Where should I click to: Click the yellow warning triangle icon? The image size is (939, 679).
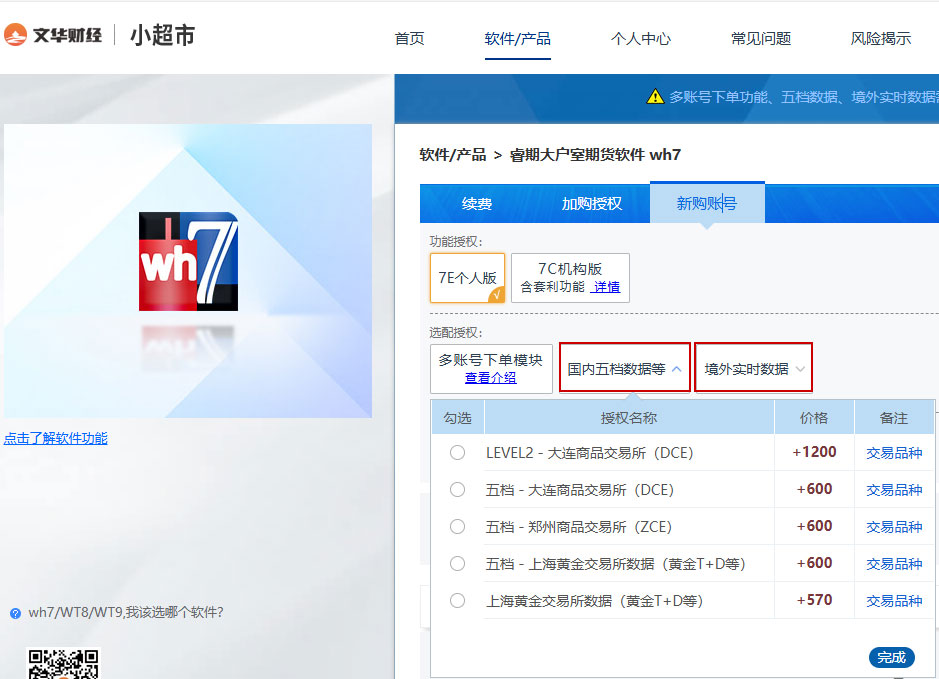(x=655, y=97)
